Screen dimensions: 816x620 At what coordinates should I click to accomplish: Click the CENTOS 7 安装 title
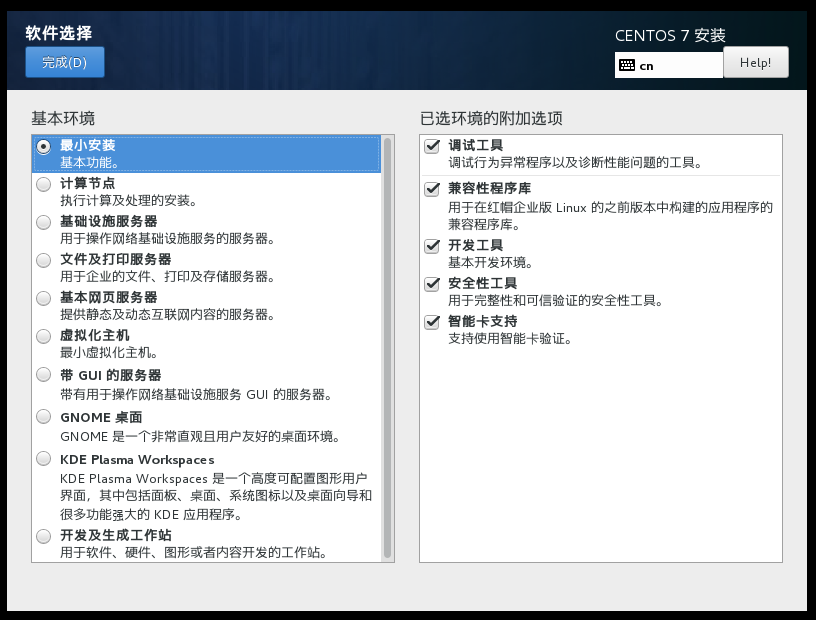pos(670,35)
